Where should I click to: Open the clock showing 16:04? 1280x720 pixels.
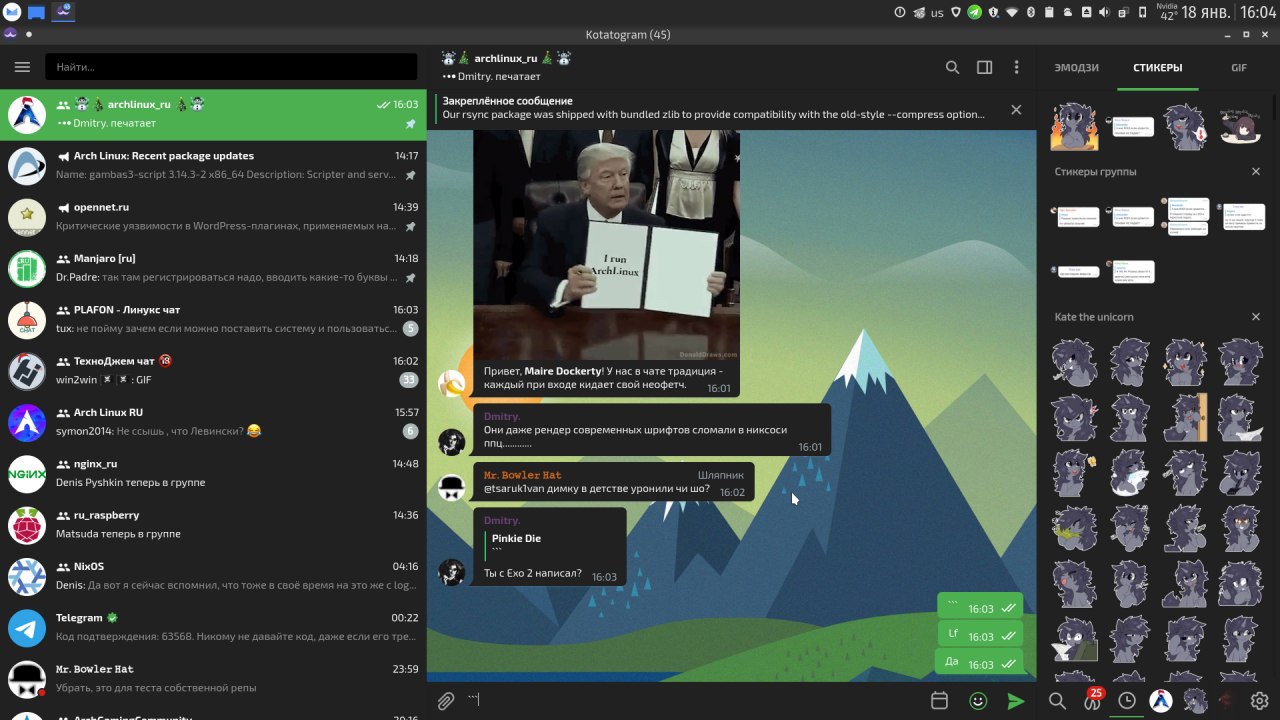pos(1258,13)
